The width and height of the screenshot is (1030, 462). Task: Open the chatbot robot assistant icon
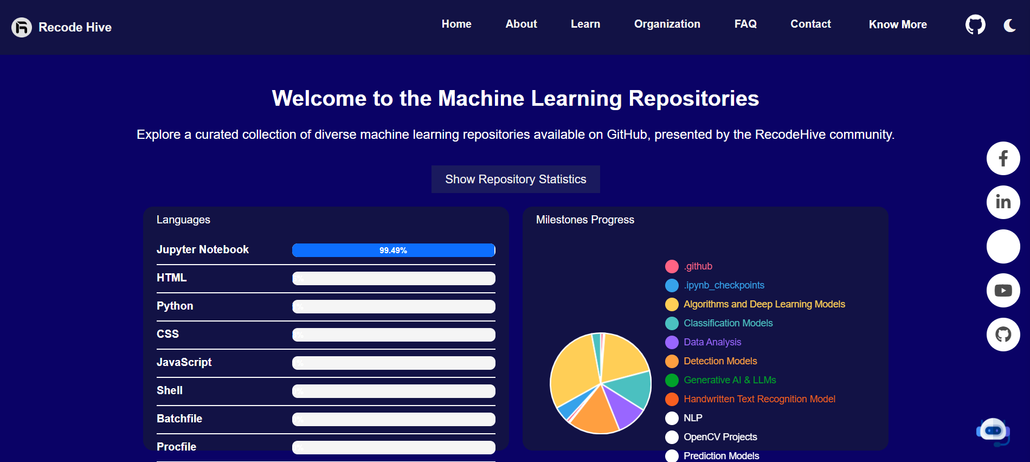[993, 432]
